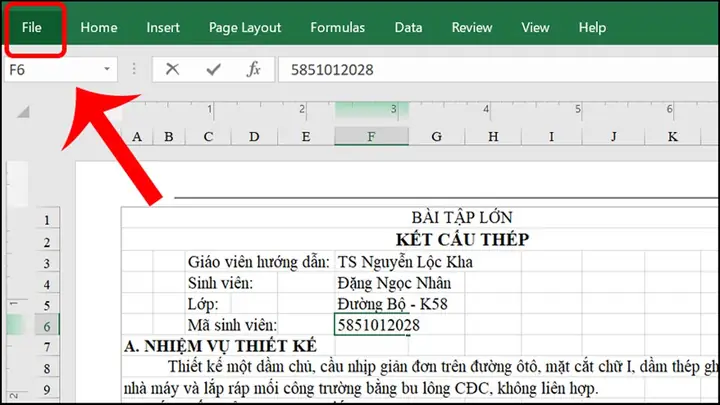Select the highlighted column F header
The width and height of the screenshot is (720, 405).
tap(371, 136)
